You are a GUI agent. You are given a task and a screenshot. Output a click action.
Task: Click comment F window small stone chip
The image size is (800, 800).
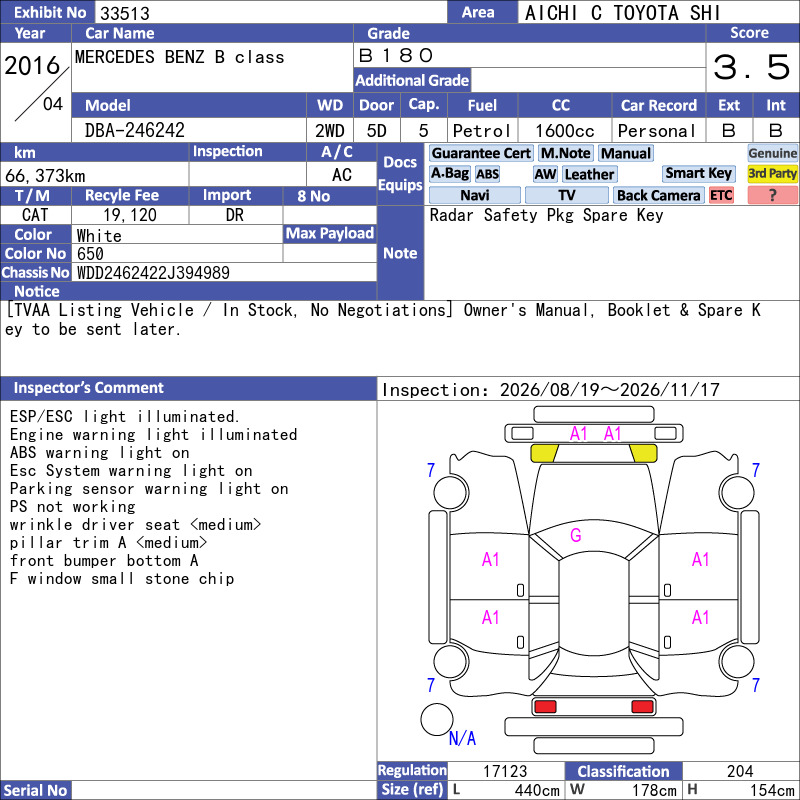(x=122, y=579)
